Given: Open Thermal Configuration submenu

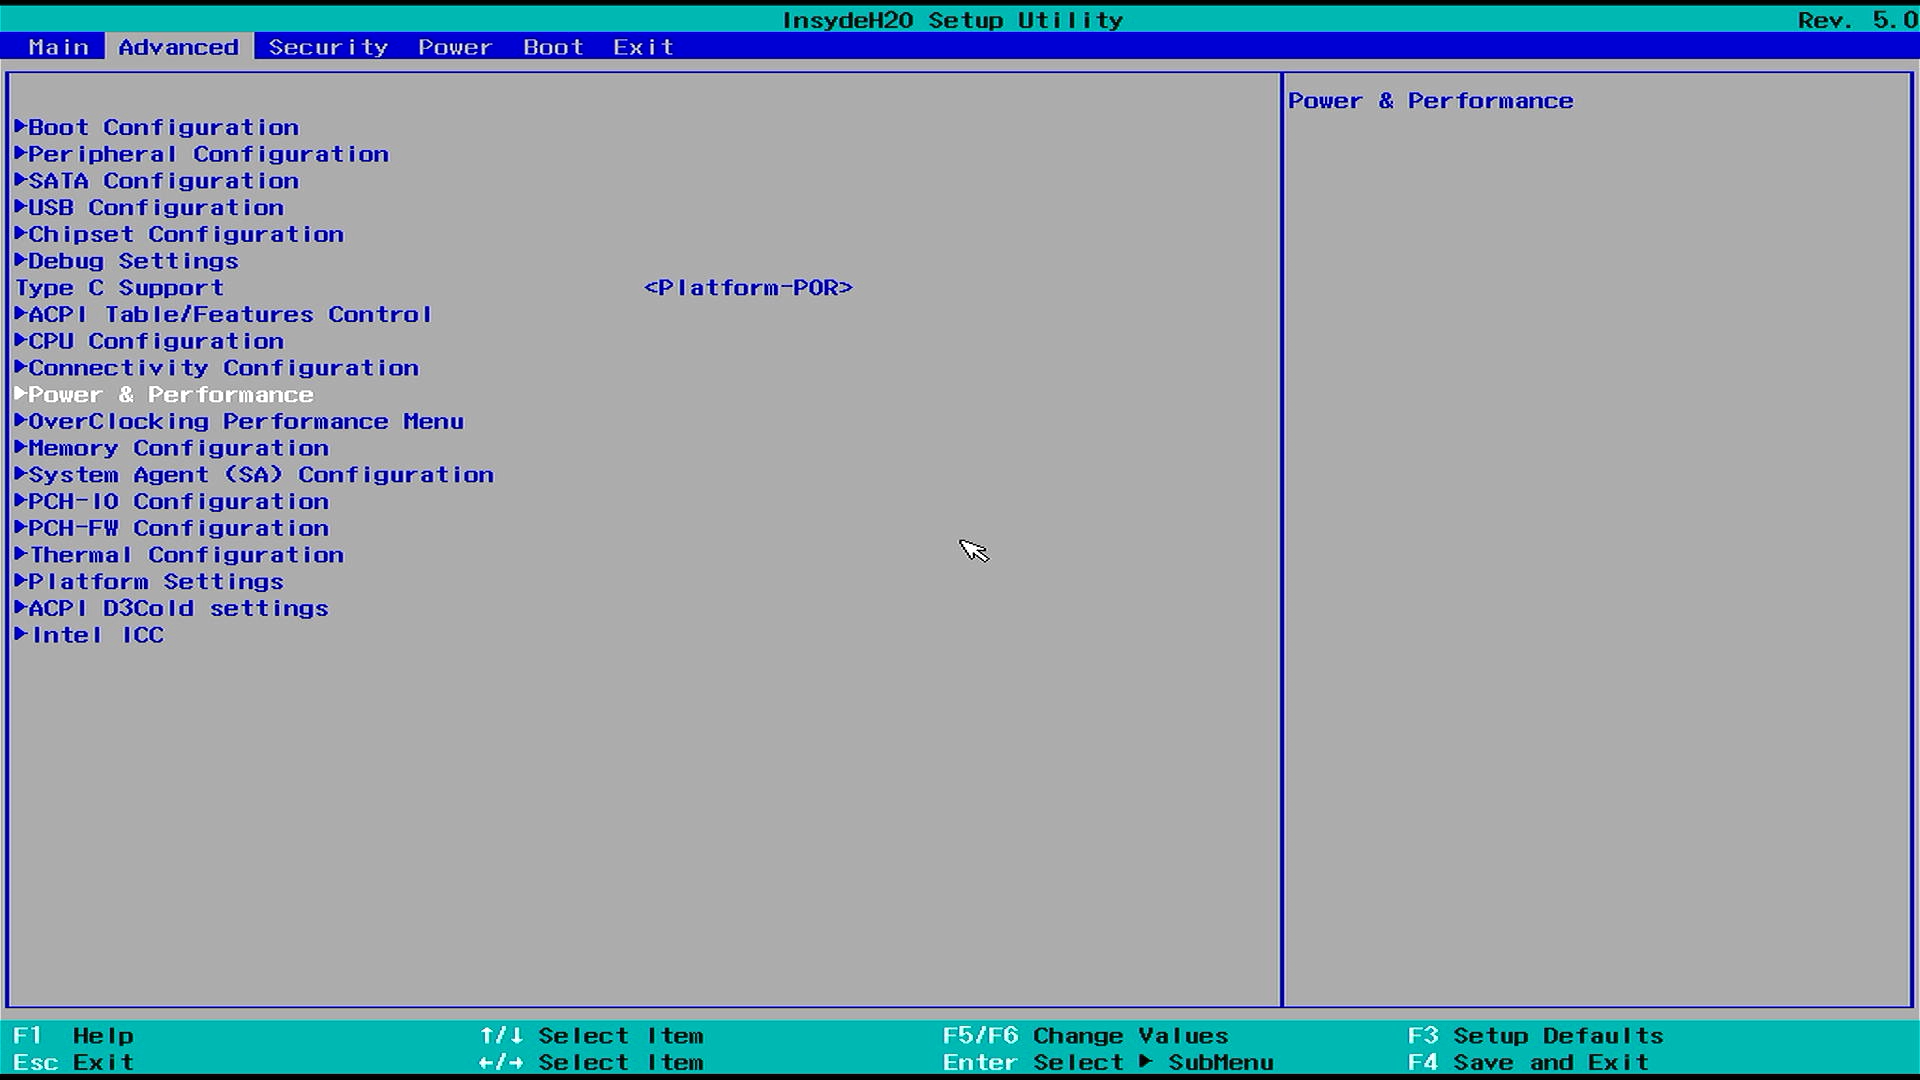Looking at the screenshot, I should click(186, 555).
